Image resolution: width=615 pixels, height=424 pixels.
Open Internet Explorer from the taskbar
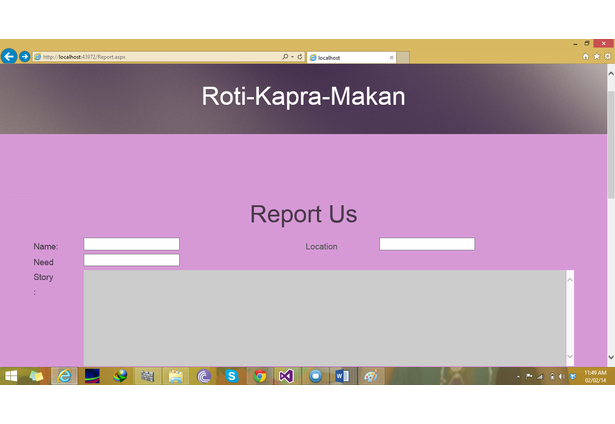click(x=64, y=376)
